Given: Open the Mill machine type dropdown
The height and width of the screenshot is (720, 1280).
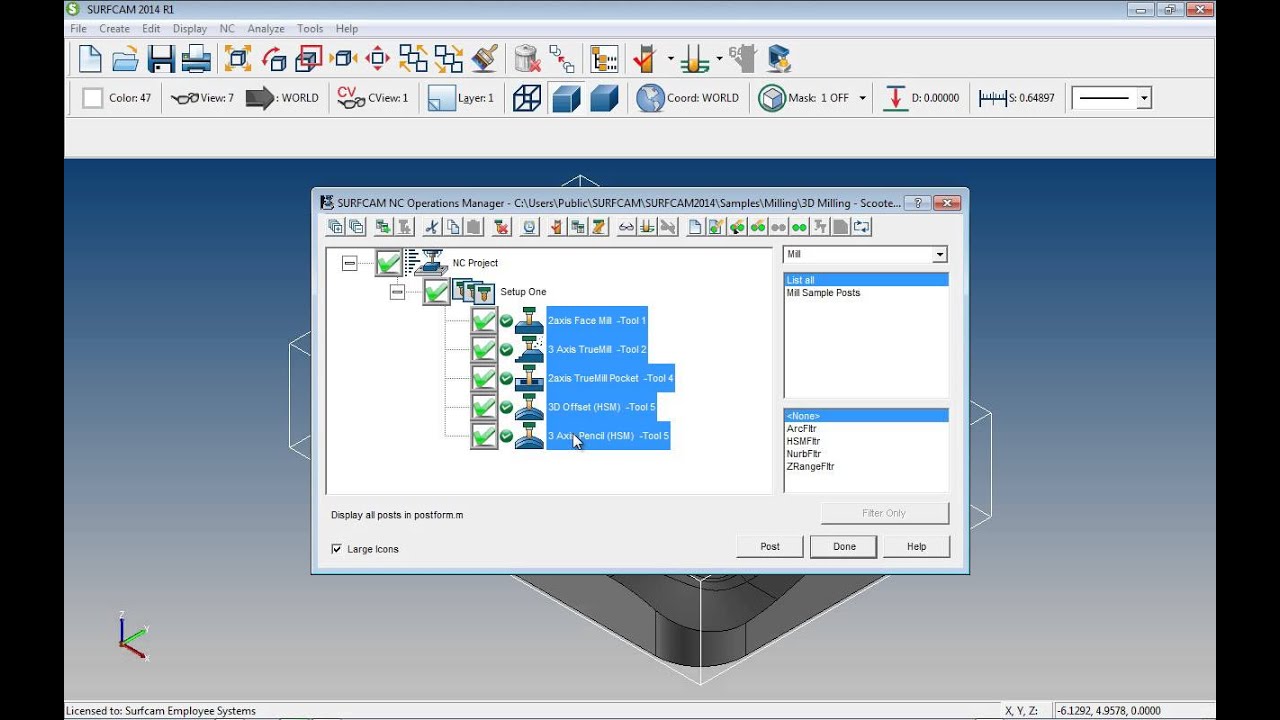Looking at the screenshot, I should [939, 255].
